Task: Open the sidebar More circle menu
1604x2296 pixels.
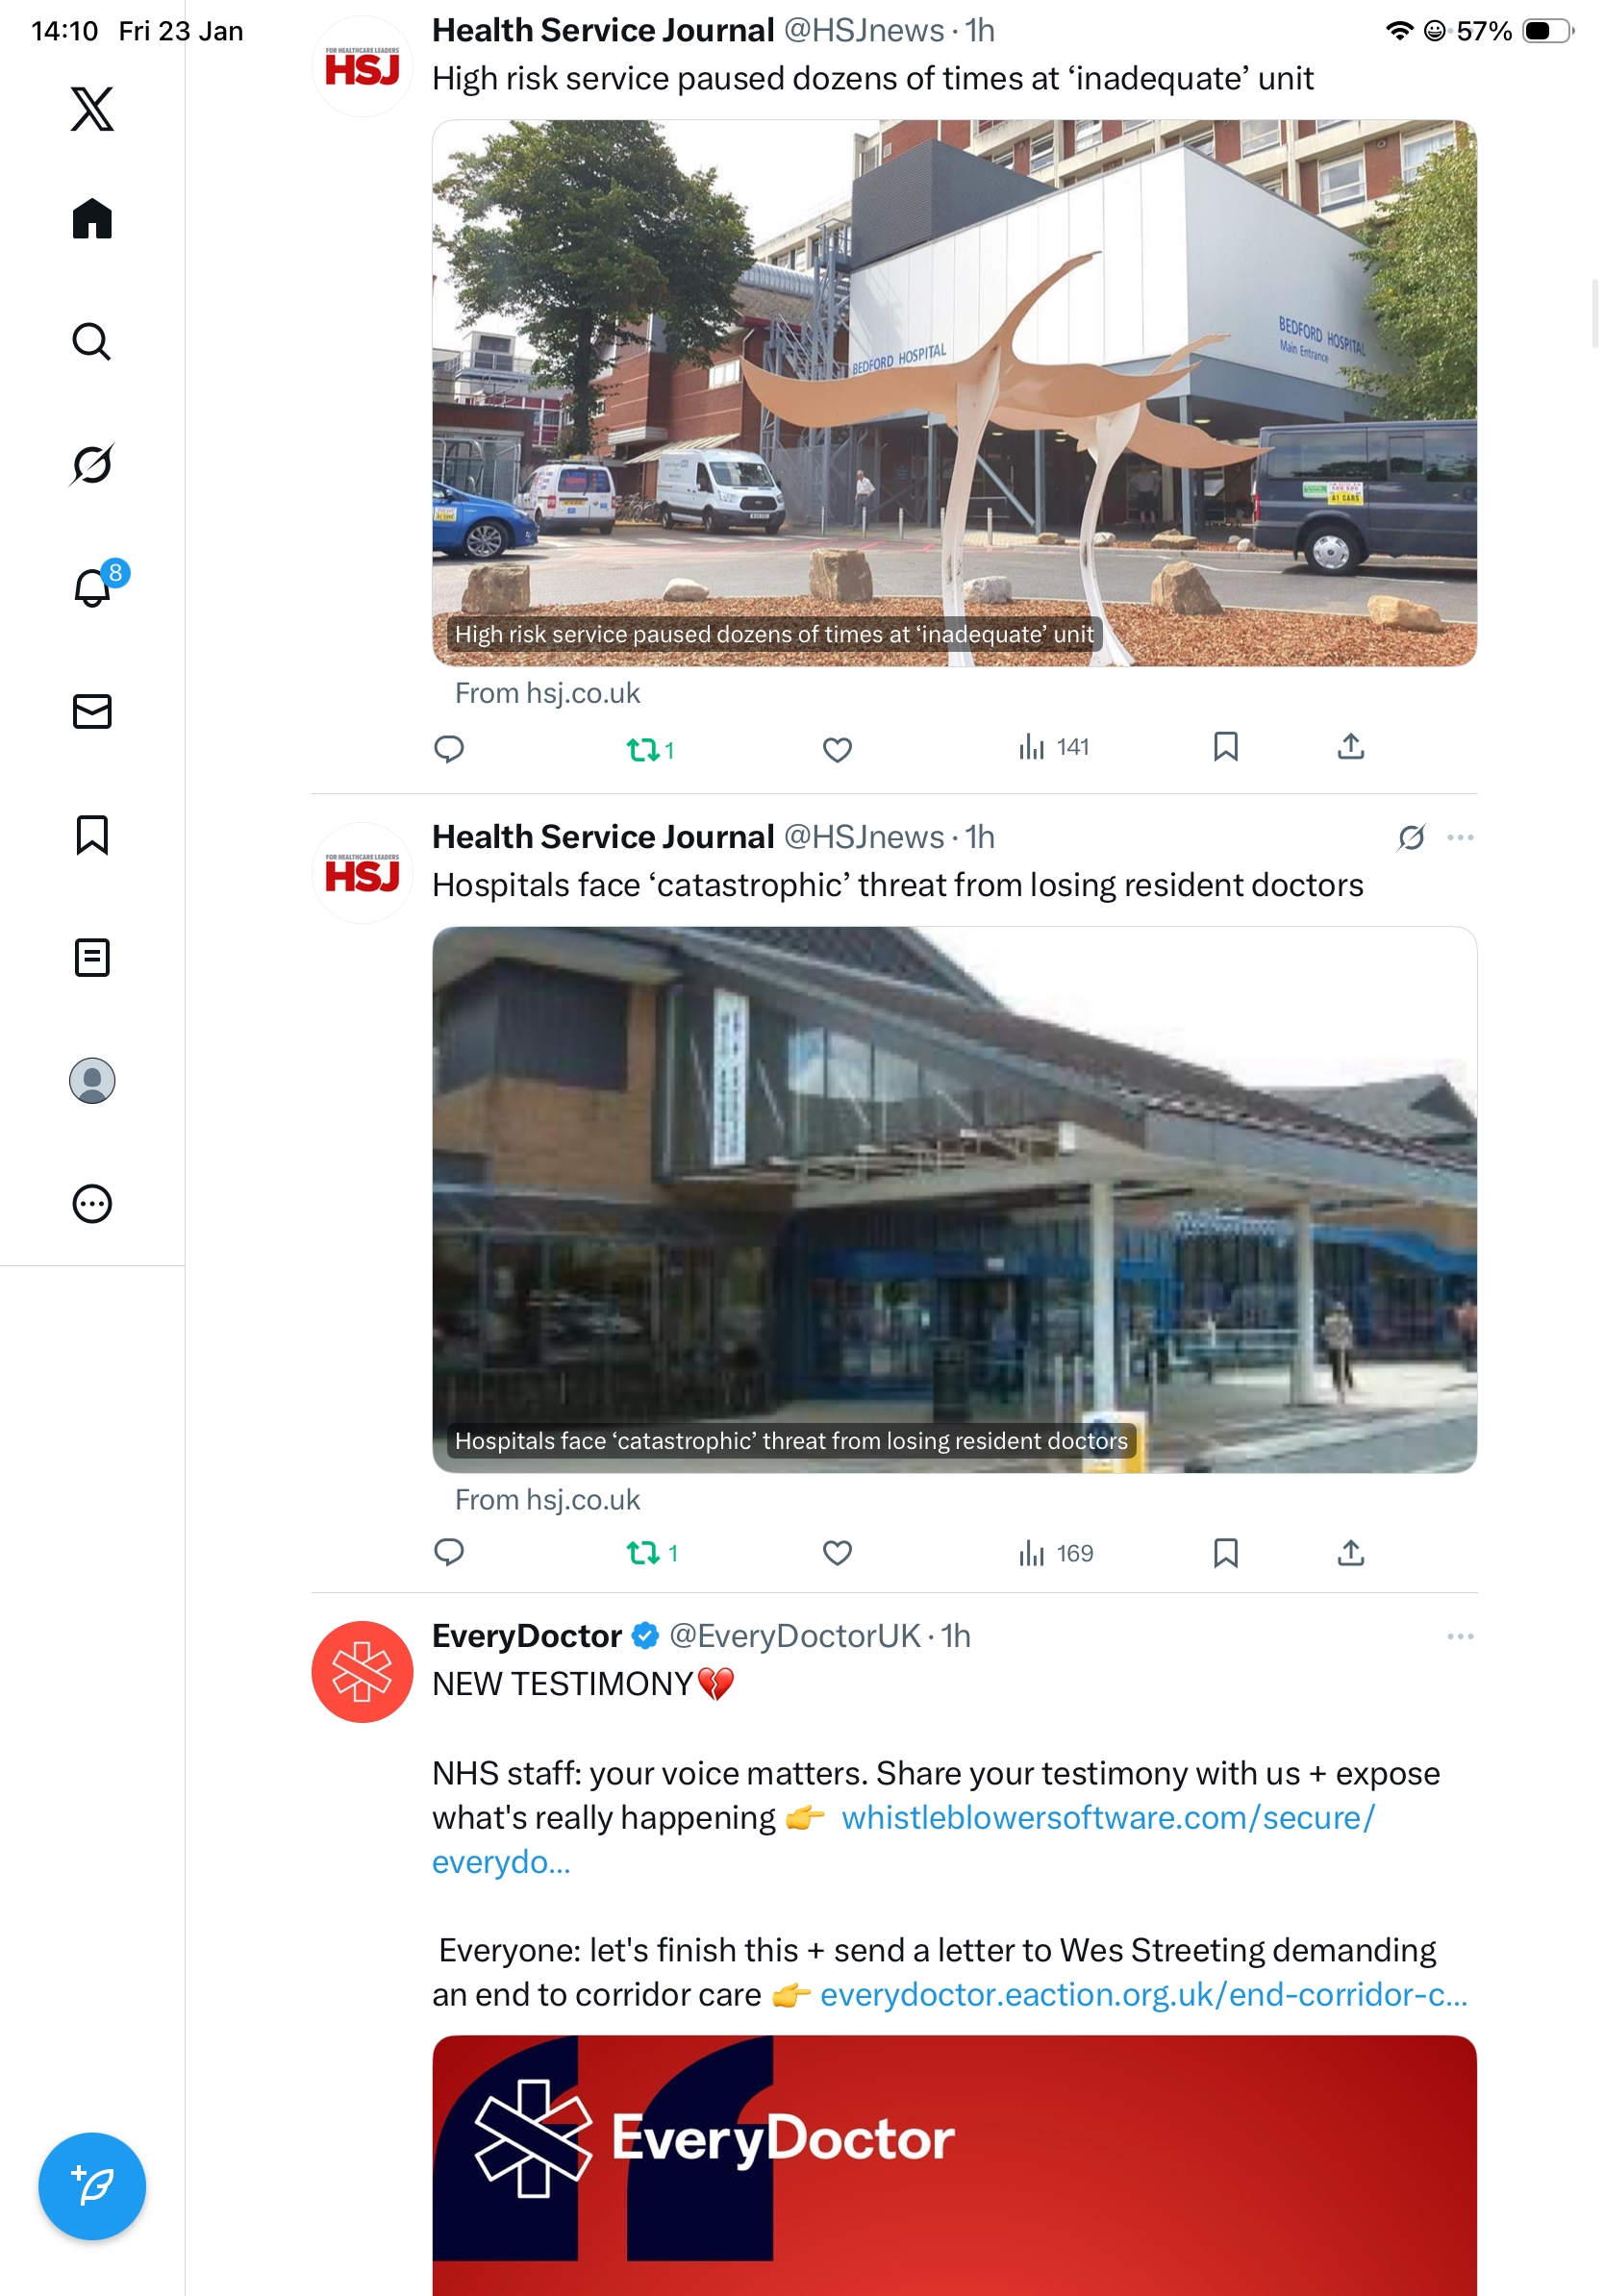Action: (x=92, y=1203)
